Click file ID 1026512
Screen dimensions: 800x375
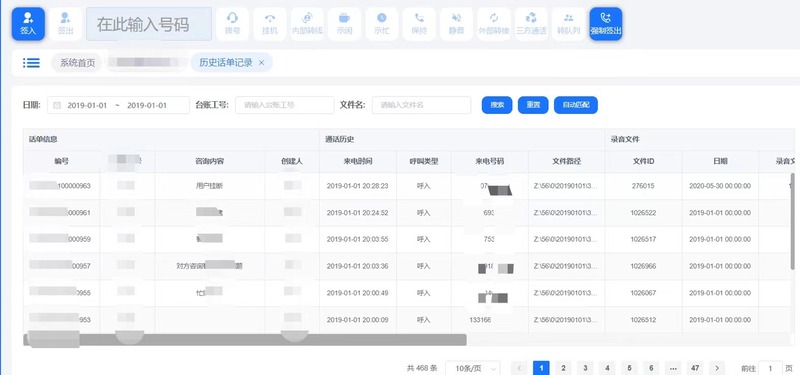(643, 320)
